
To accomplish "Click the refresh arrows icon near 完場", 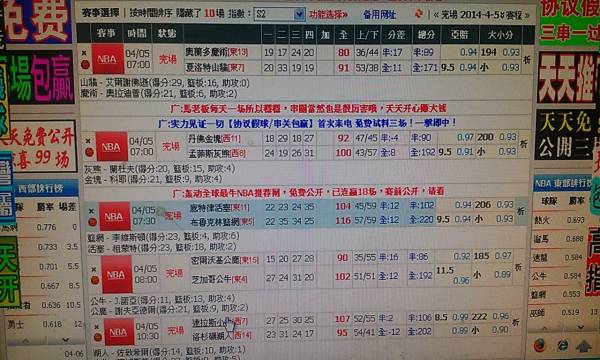I will (x=419, y=14).
